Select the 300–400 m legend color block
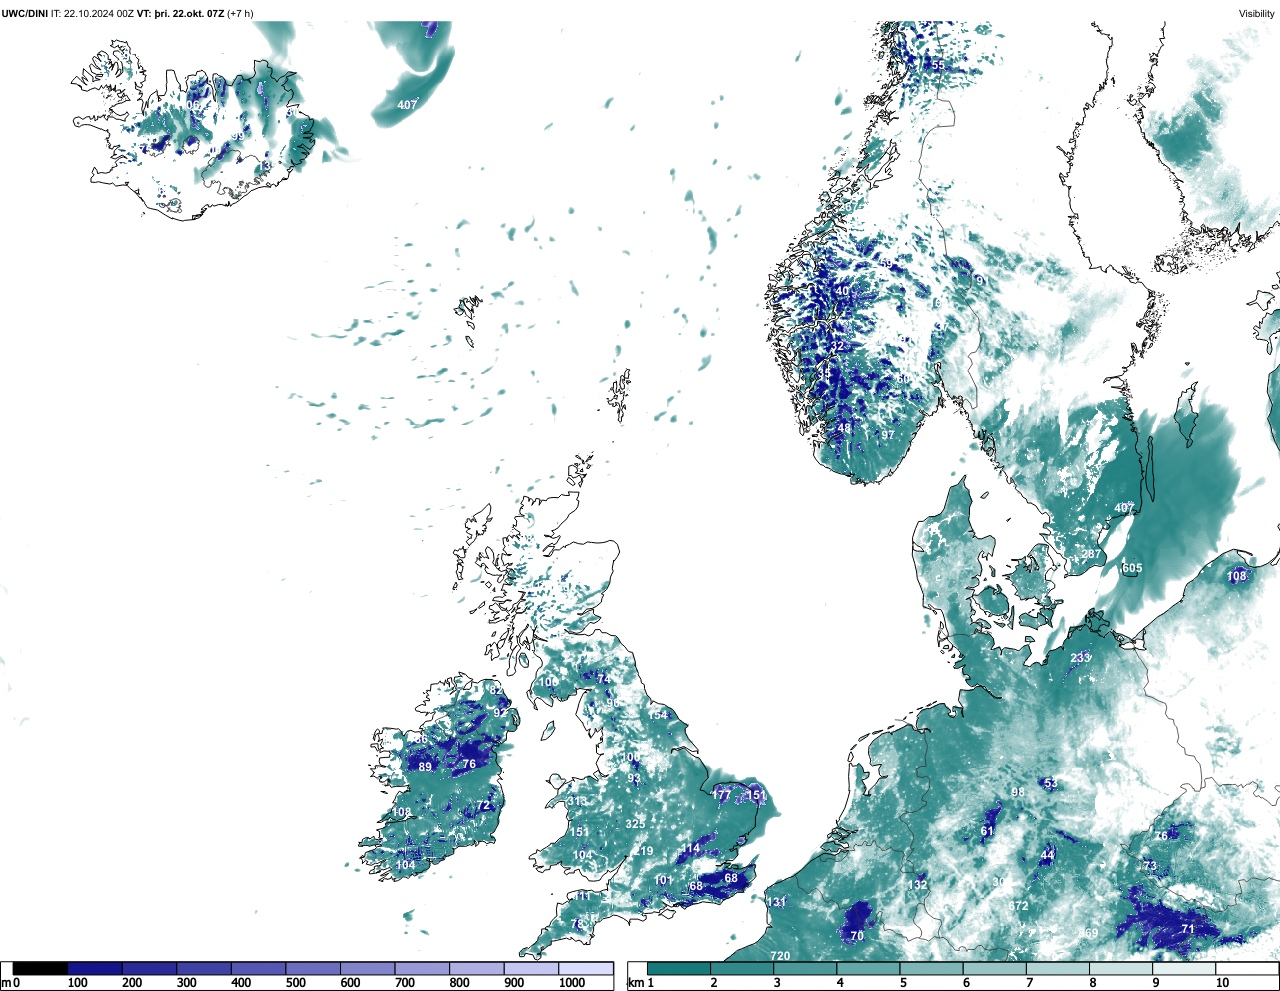This screenshot has width=1280, height=991. click(x=204, y=968)
